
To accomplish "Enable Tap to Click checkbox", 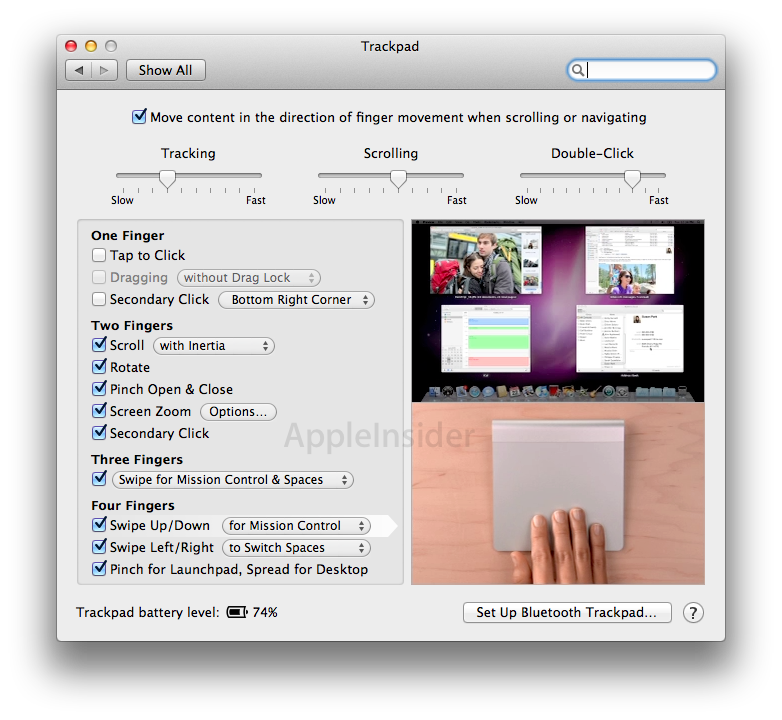I will pyautogui.click(x=99, y=255).
